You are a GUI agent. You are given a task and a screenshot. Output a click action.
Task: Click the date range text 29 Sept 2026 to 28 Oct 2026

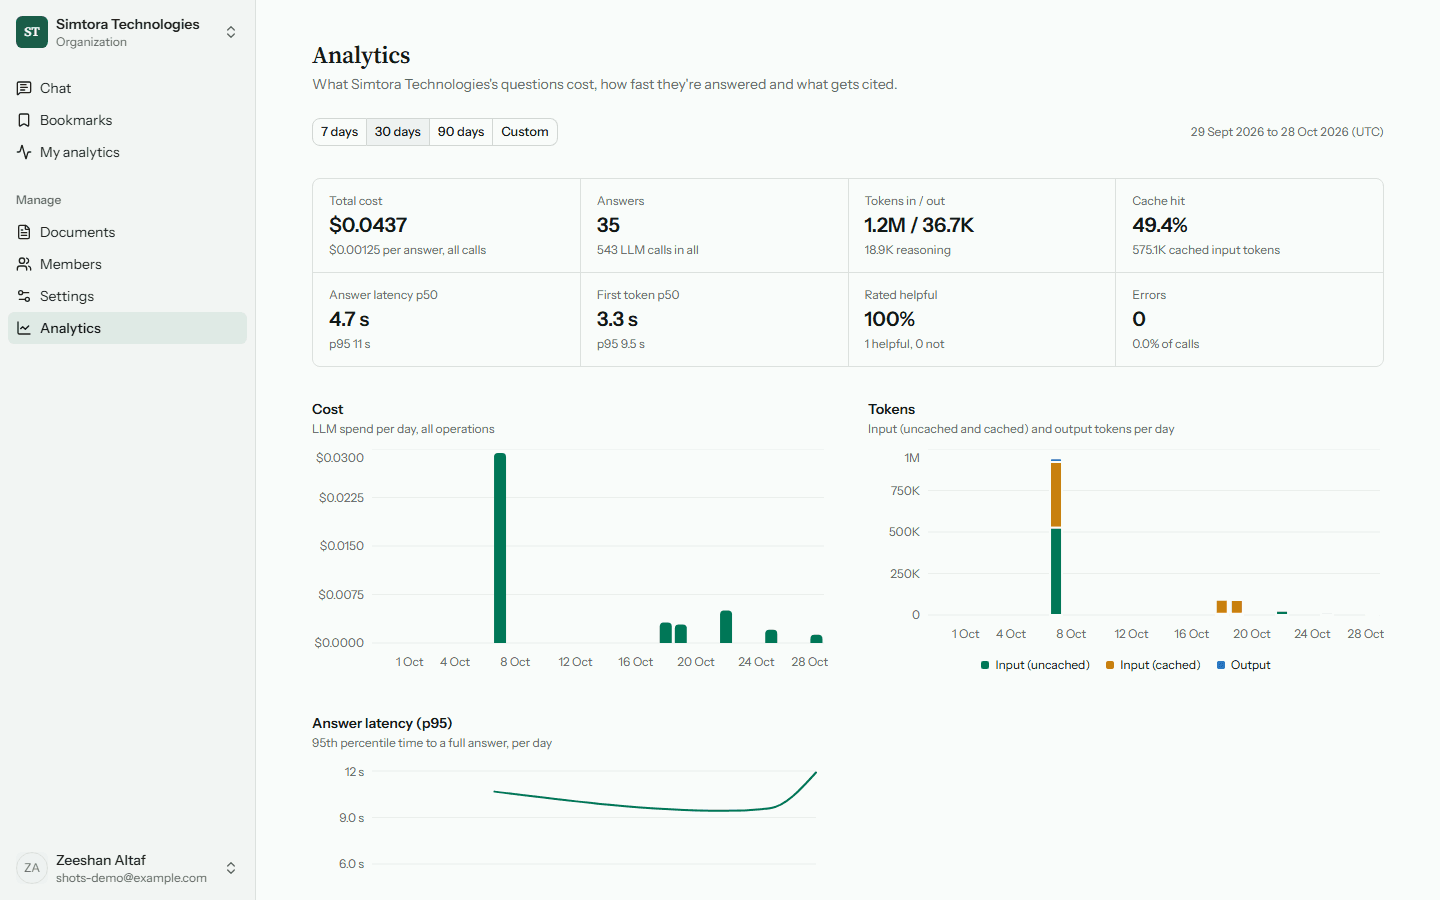[x=1287, y=132]
